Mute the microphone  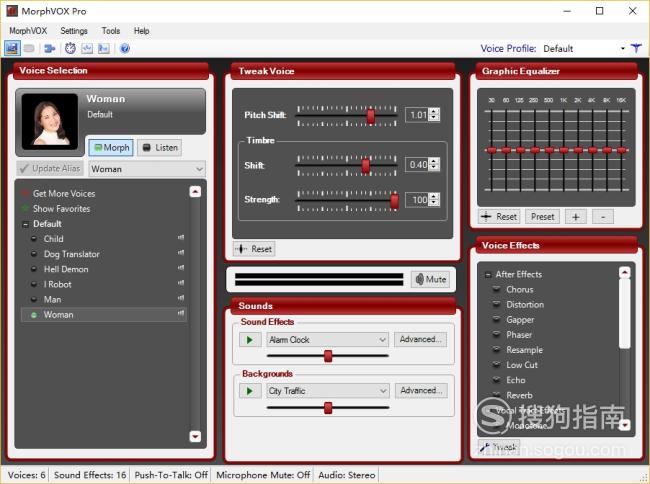[x=431, y=279]
